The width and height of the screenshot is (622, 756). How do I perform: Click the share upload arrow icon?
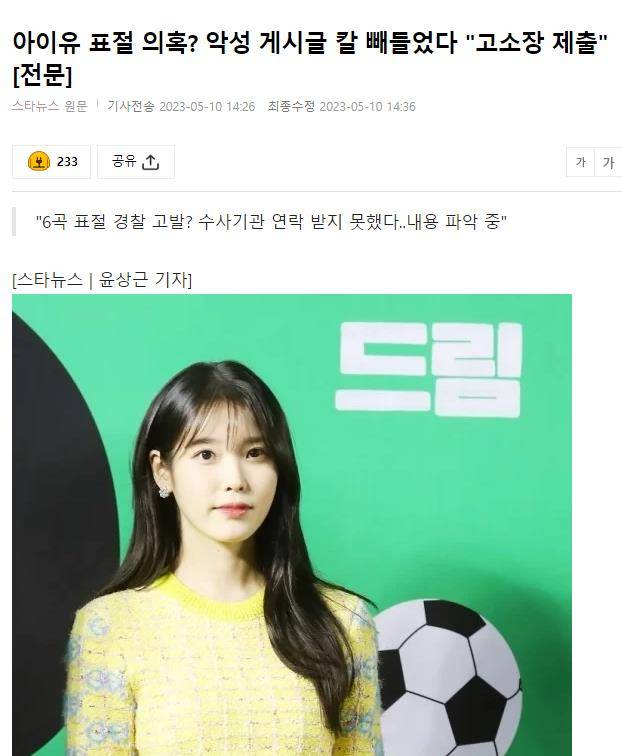point(151,162)
